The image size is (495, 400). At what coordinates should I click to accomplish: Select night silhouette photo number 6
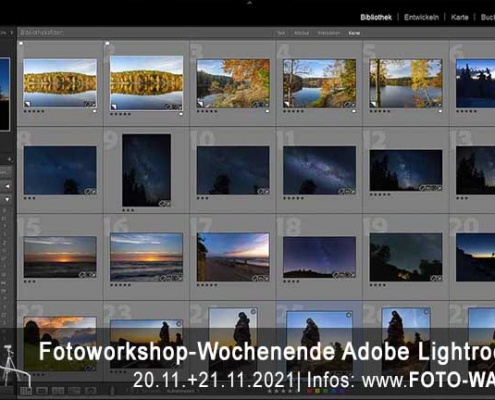(475, 83)
